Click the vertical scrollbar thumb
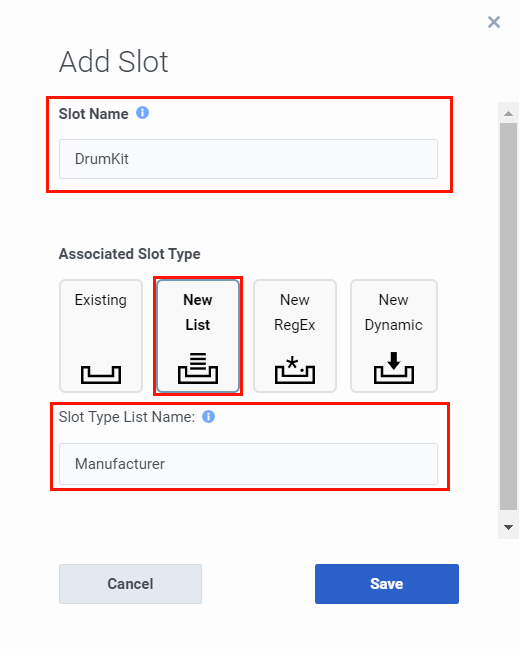This screenshot has height=649, width=519. (x=509, y=316)
